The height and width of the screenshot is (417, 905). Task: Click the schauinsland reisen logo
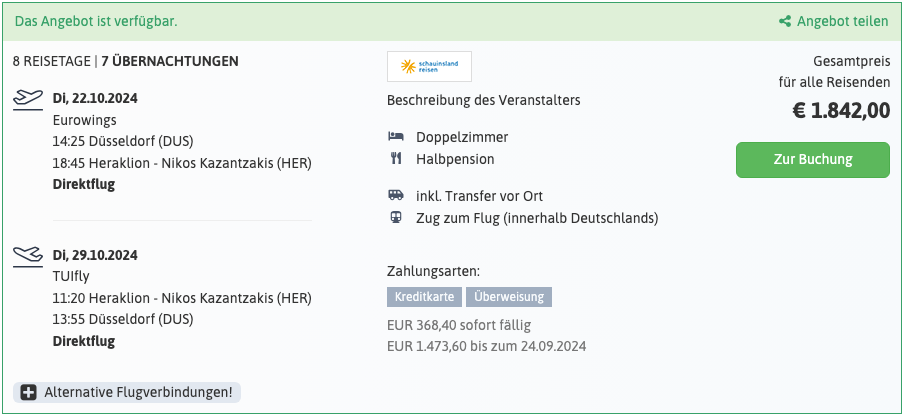(429, 67)
